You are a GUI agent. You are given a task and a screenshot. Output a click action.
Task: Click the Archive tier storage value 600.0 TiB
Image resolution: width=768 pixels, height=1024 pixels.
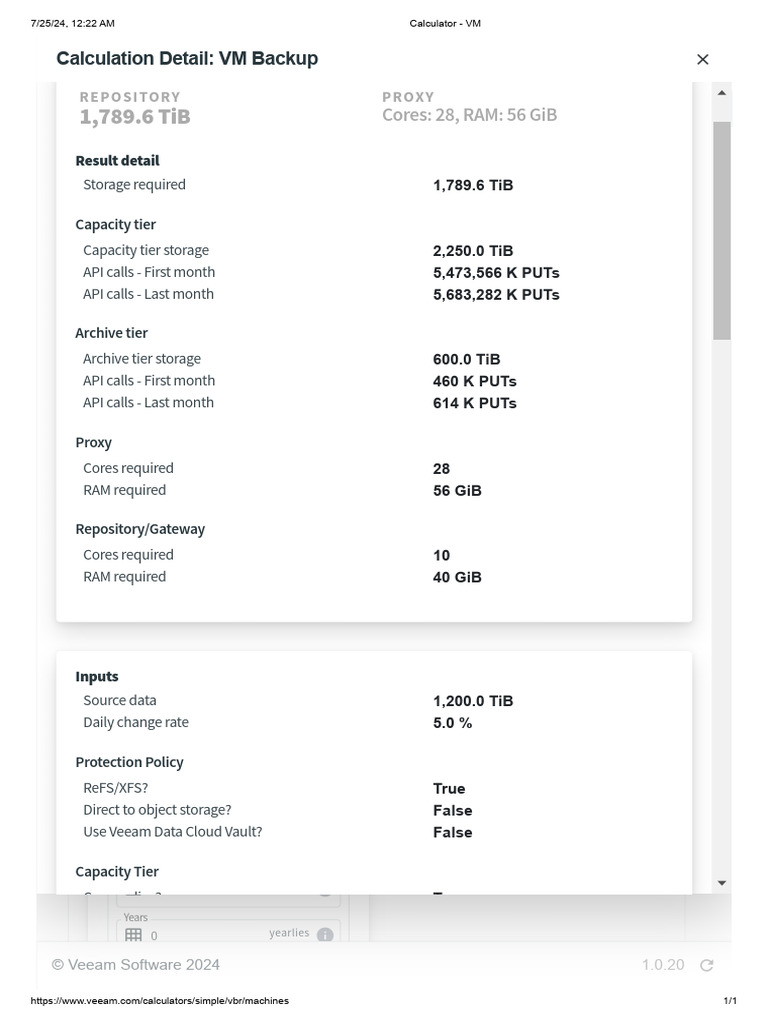pos(467,359)
